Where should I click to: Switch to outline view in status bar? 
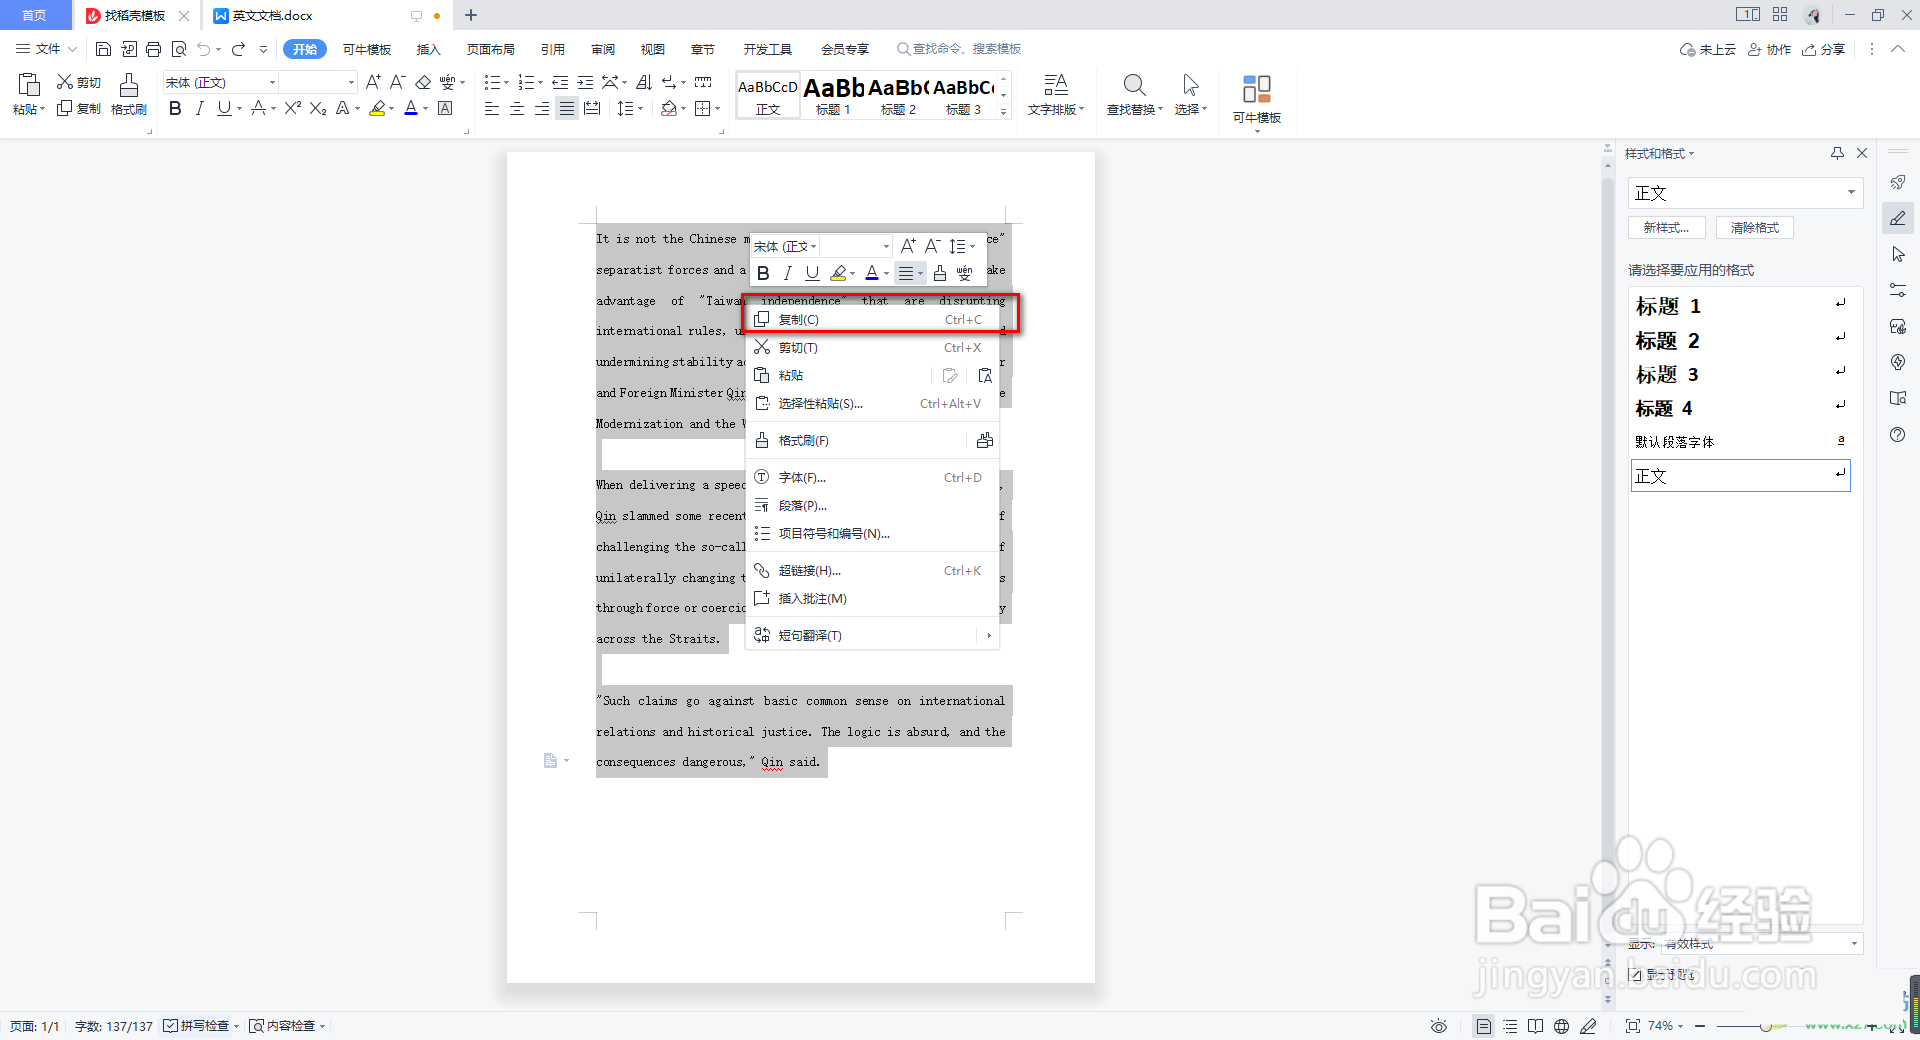1510,1026
